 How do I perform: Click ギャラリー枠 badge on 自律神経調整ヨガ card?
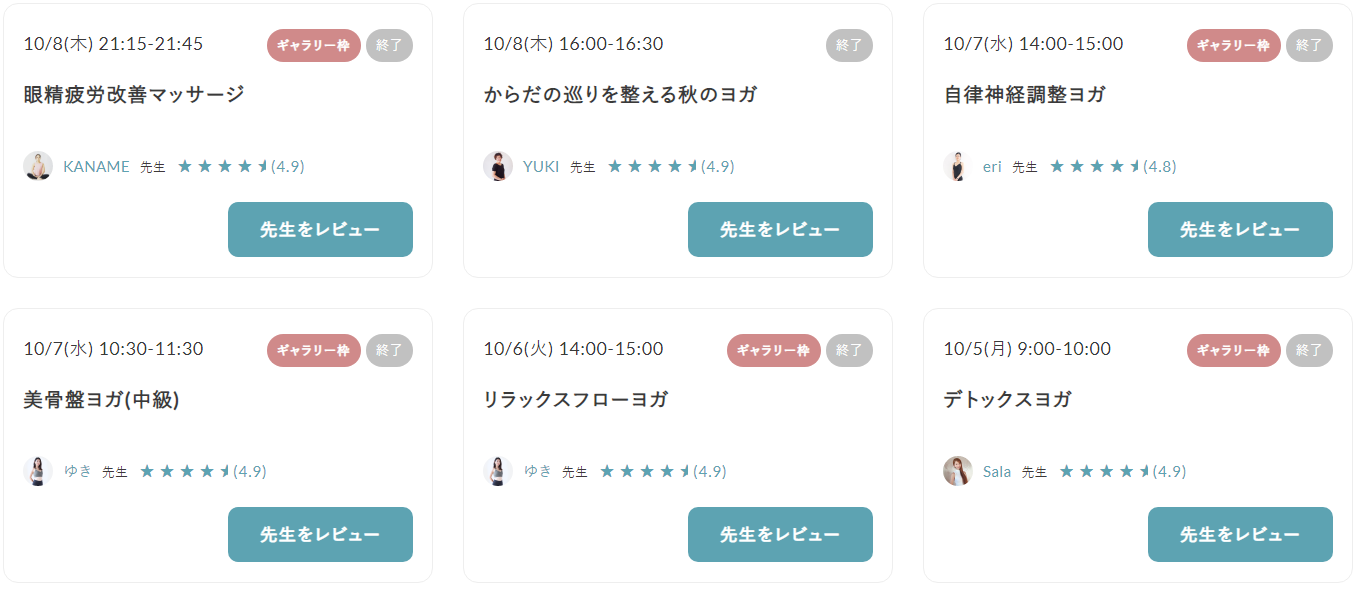pos(1233,45)
